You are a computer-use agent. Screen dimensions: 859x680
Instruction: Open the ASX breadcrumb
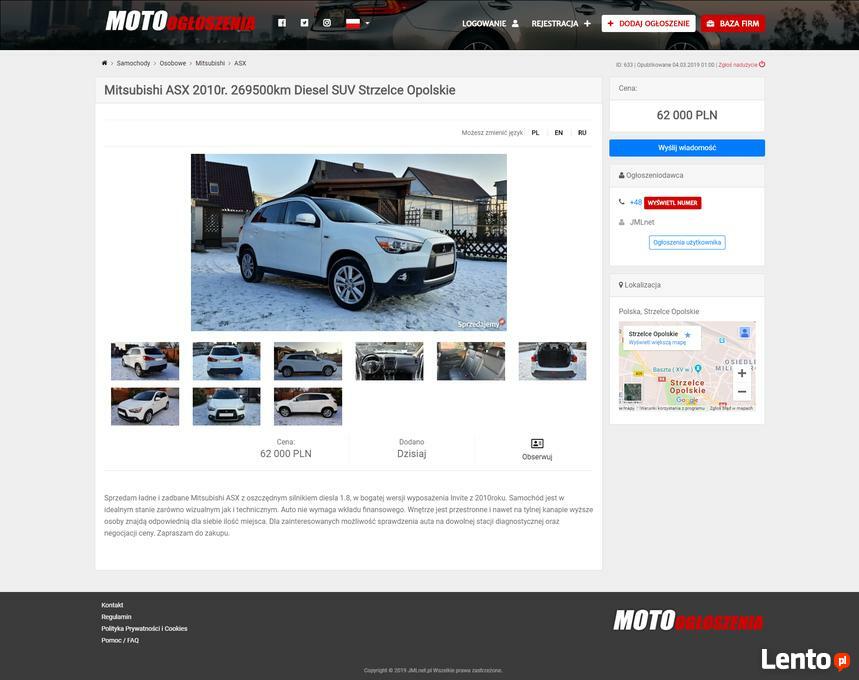coord(240,64)
